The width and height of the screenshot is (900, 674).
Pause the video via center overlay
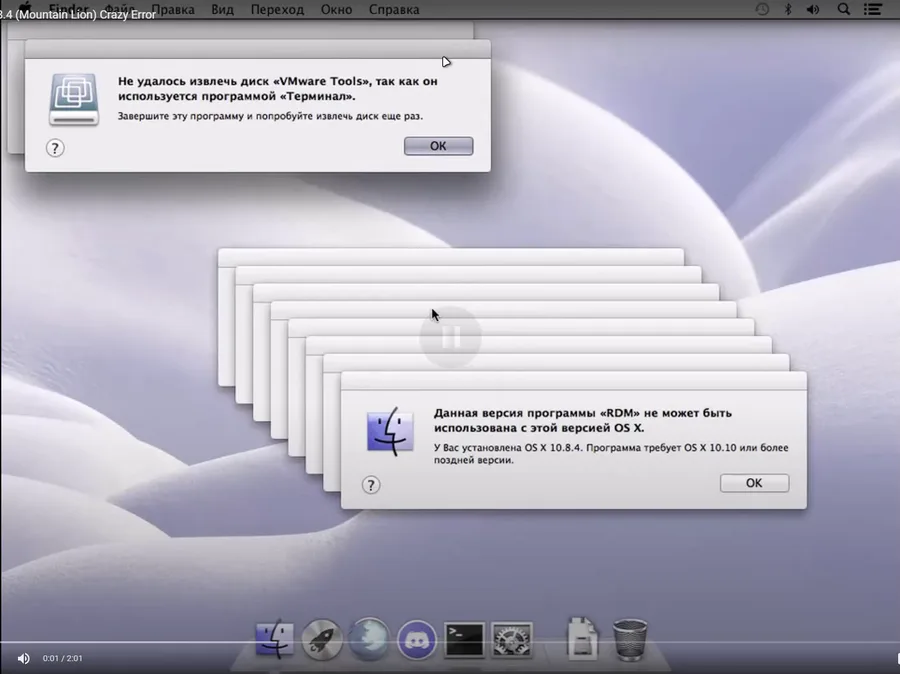[x=450, y=338]
